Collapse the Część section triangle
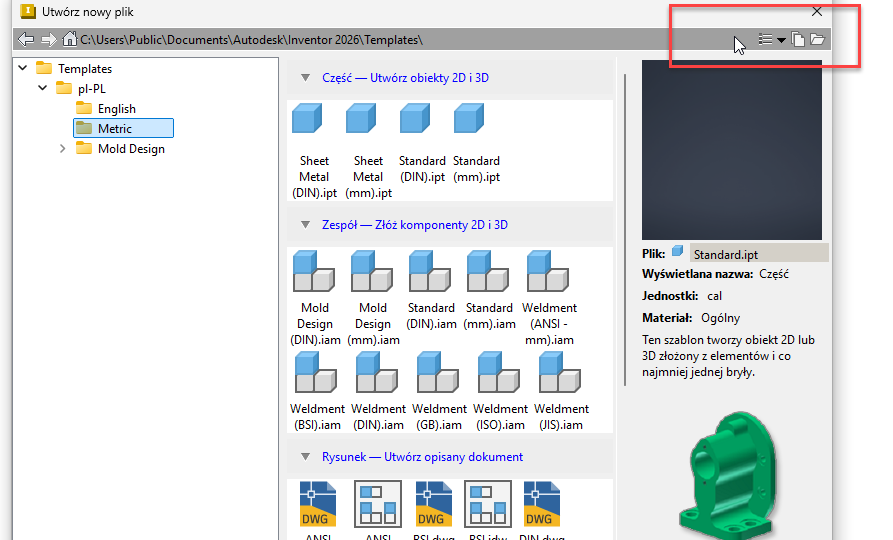This screenshot has width=893, height=540. pyautogui.click(x=305, y=77)
